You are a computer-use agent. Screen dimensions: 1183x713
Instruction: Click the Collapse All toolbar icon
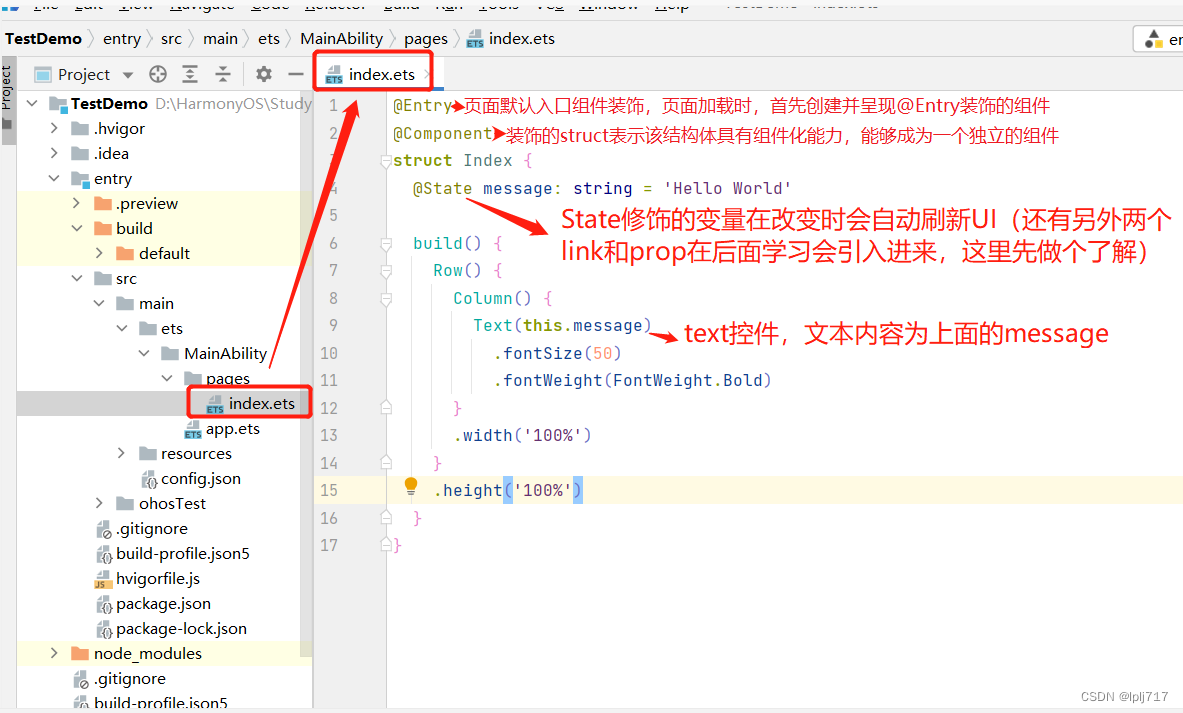(x=223, y=74)
